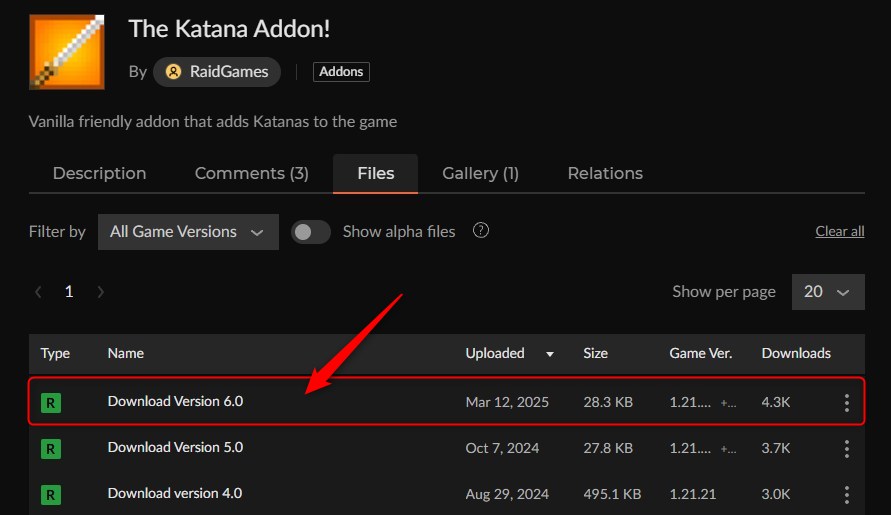
Task: Open Download Version 6.0 file
Action: coord(175,401)
